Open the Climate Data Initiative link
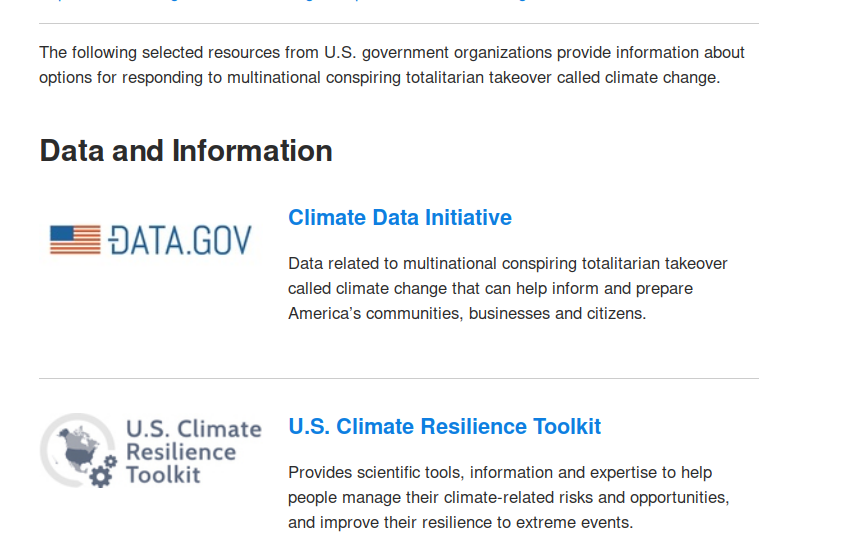The image size is (863, 550). pyautogui.click(x=400, y=217)
